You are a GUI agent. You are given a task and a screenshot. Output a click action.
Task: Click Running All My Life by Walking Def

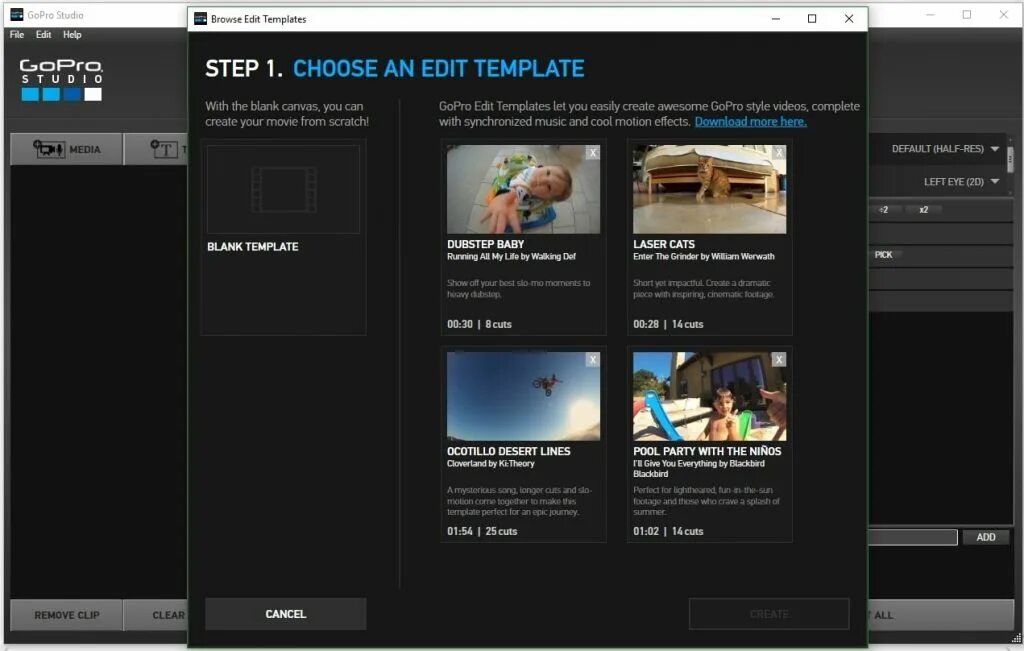point(511,257)
